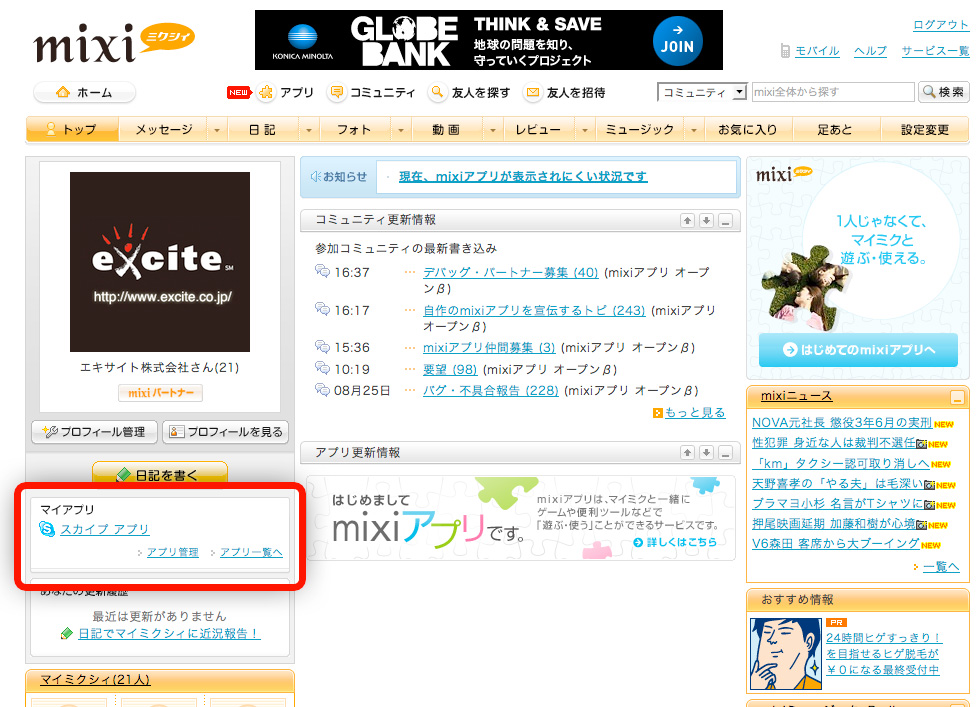Move App updates panel up

click(x=687, y=453)
